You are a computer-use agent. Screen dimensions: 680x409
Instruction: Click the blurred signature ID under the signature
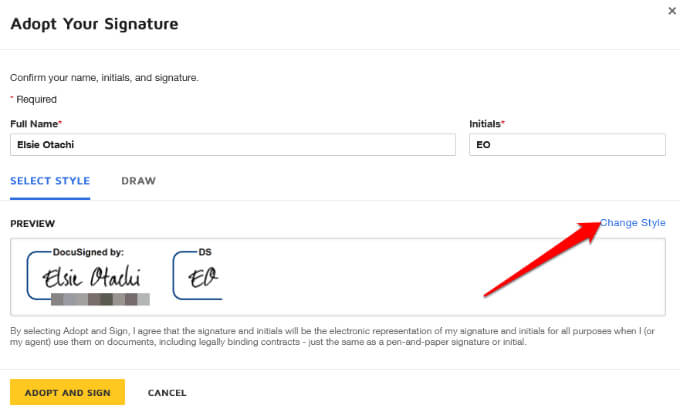pos(100,299)
